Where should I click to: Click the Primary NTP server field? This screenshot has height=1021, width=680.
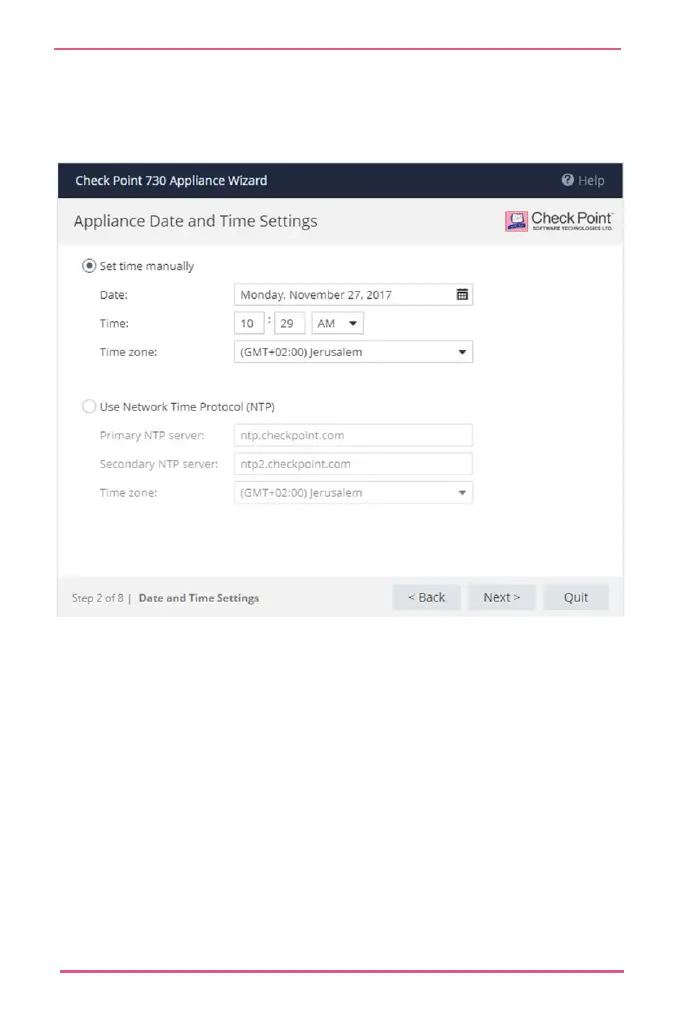tap(353, 435)
